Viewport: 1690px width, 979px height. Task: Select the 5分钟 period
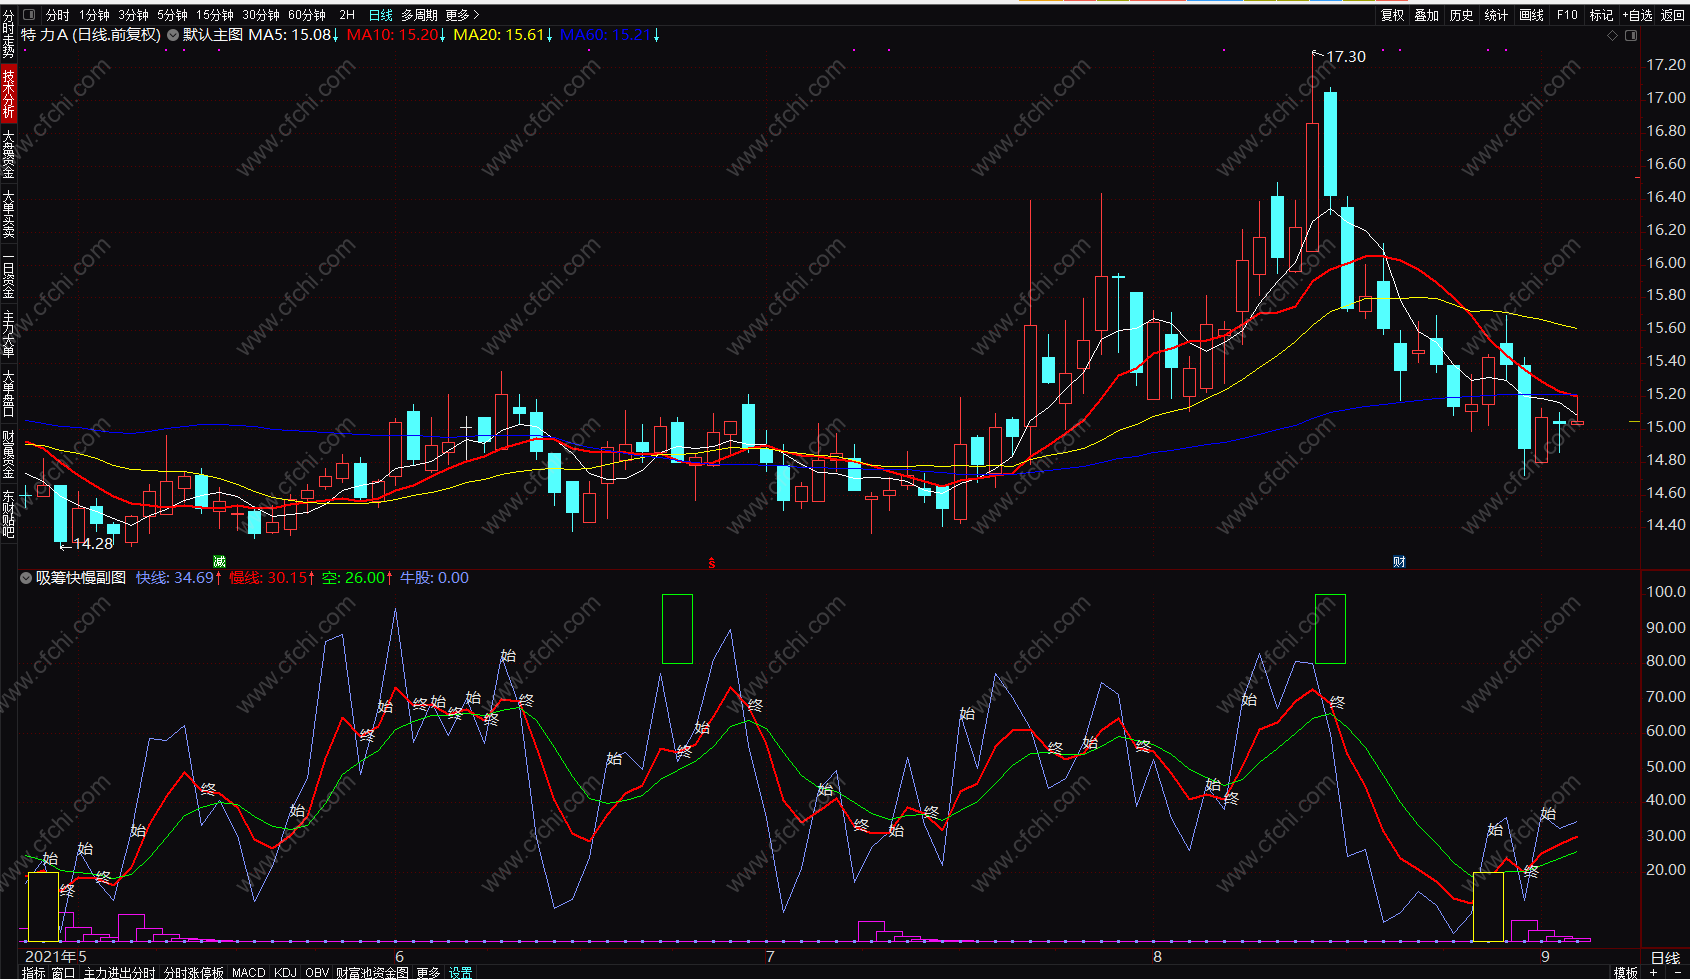coord(172,15)
